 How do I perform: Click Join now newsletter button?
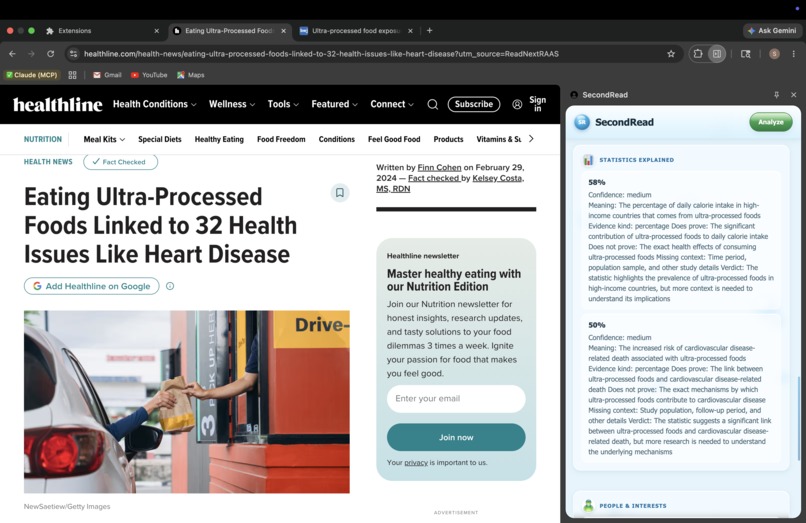click(456, 437)
